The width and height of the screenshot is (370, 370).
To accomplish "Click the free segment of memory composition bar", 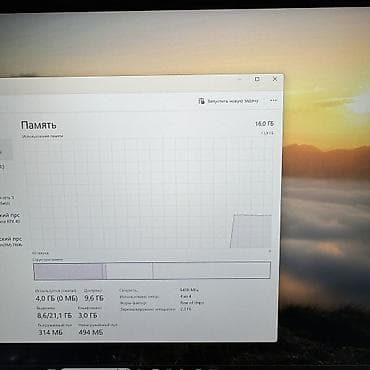I will (x=211, y=270).
